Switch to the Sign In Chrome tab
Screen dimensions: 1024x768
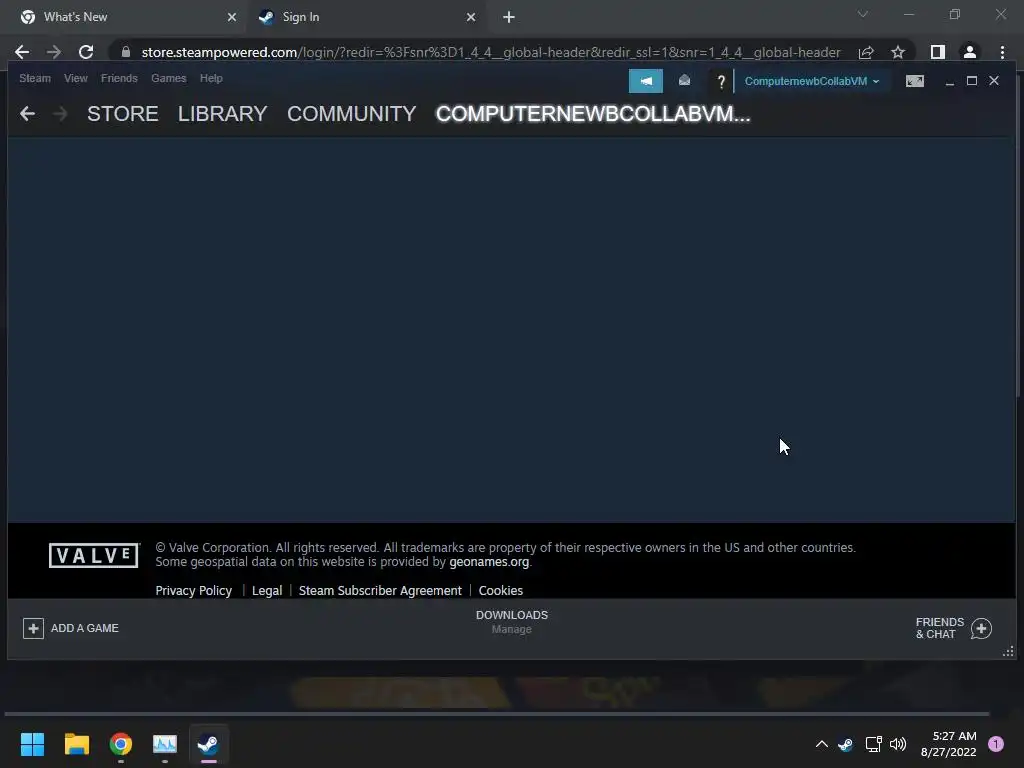(x=367, y=17)
